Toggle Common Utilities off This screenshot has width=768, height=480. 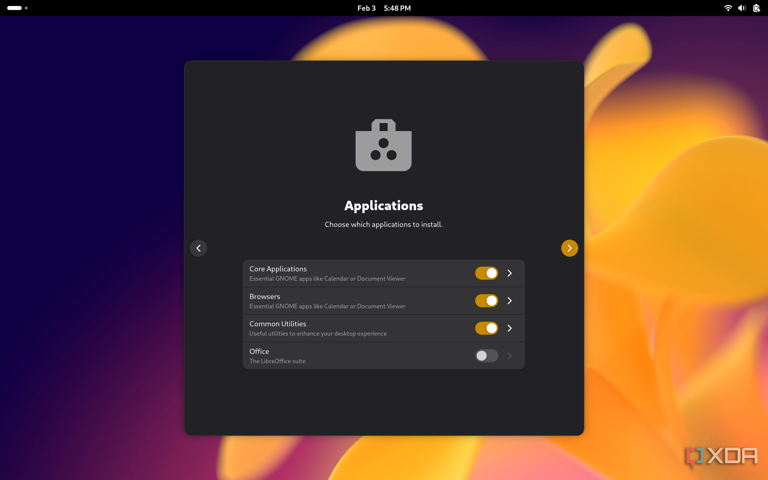[486, 328]
